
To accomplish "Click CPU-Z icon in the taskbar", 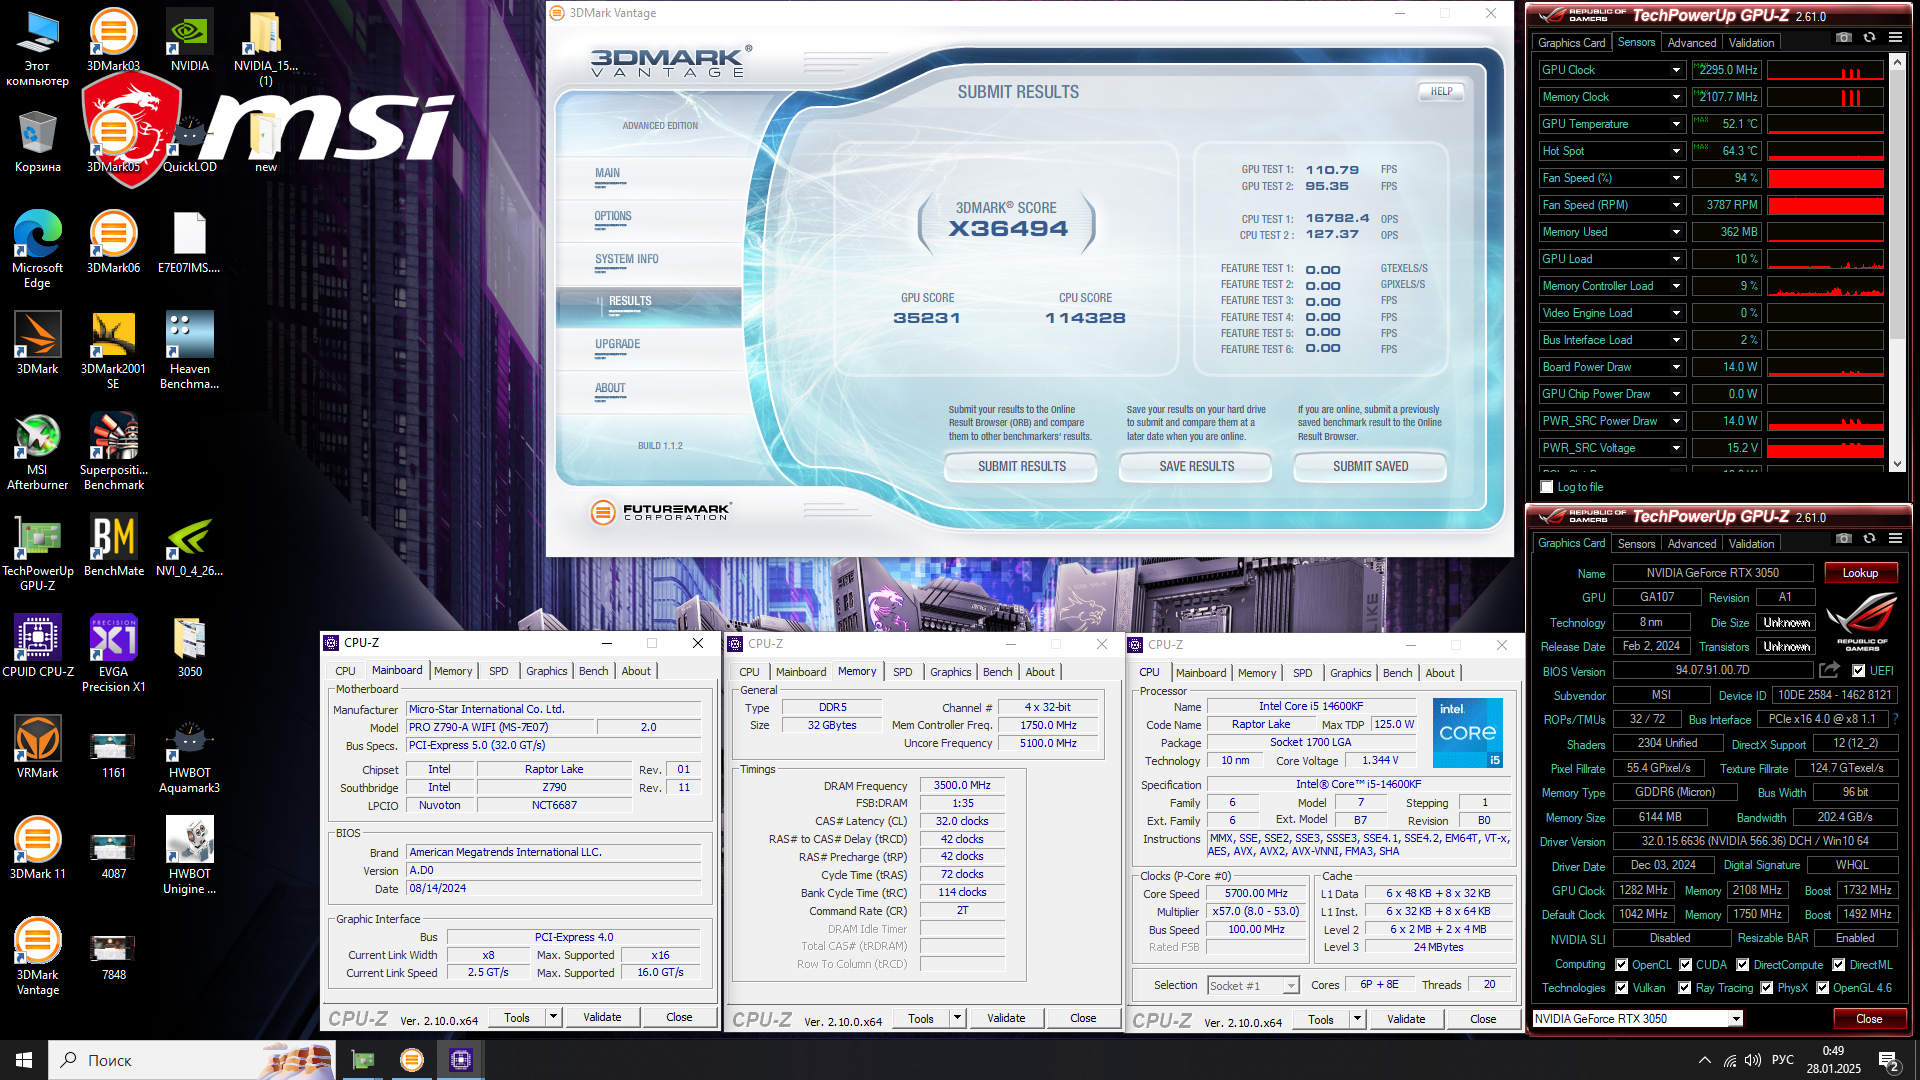I will click(460, 1060).
